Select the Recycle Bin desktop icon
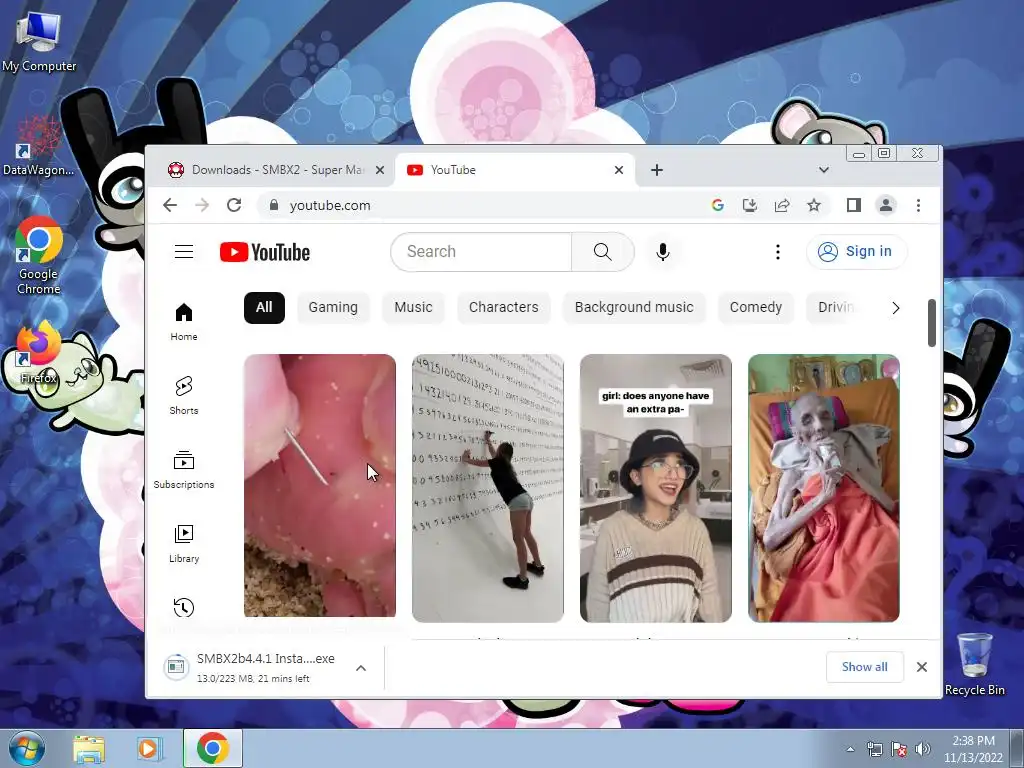Screen dimensions: 1024x768 pos(974,663)
